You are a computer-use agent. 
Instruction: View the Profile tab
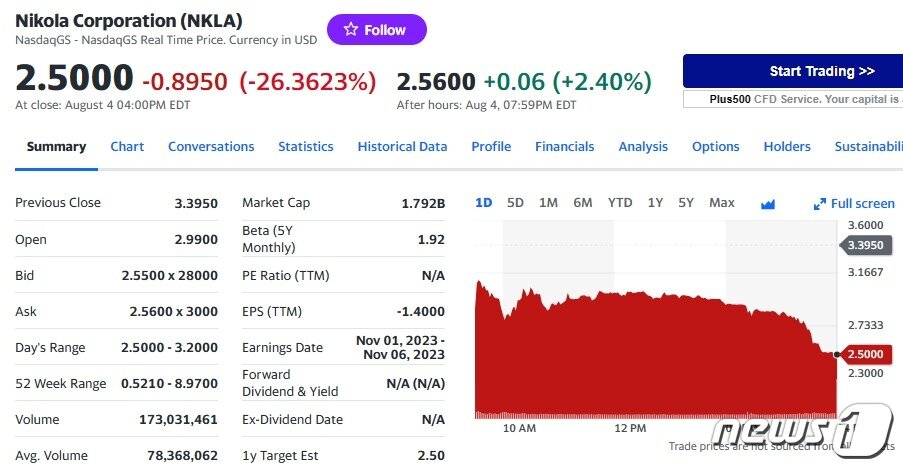coord(491,146)
